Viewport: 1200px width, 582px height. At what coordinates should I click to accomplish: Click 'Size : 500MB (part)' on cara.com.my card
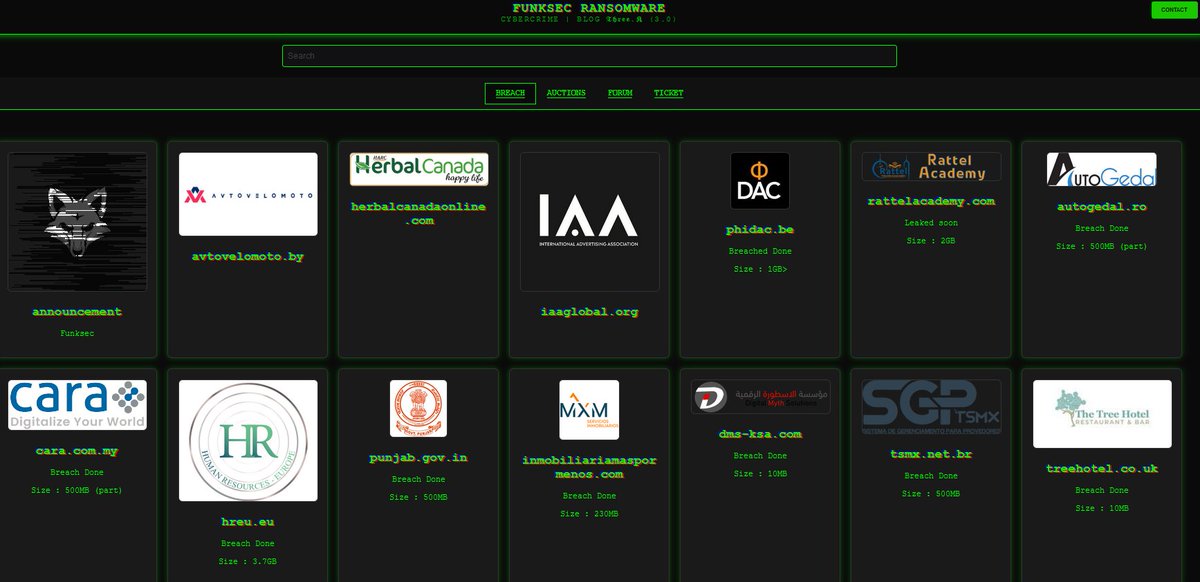[x=77, y=490]
